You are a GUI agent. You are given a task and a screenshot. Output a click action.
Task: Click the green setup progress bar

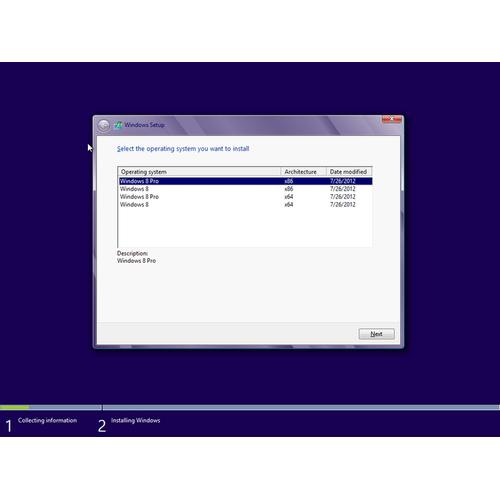(15, 407)
